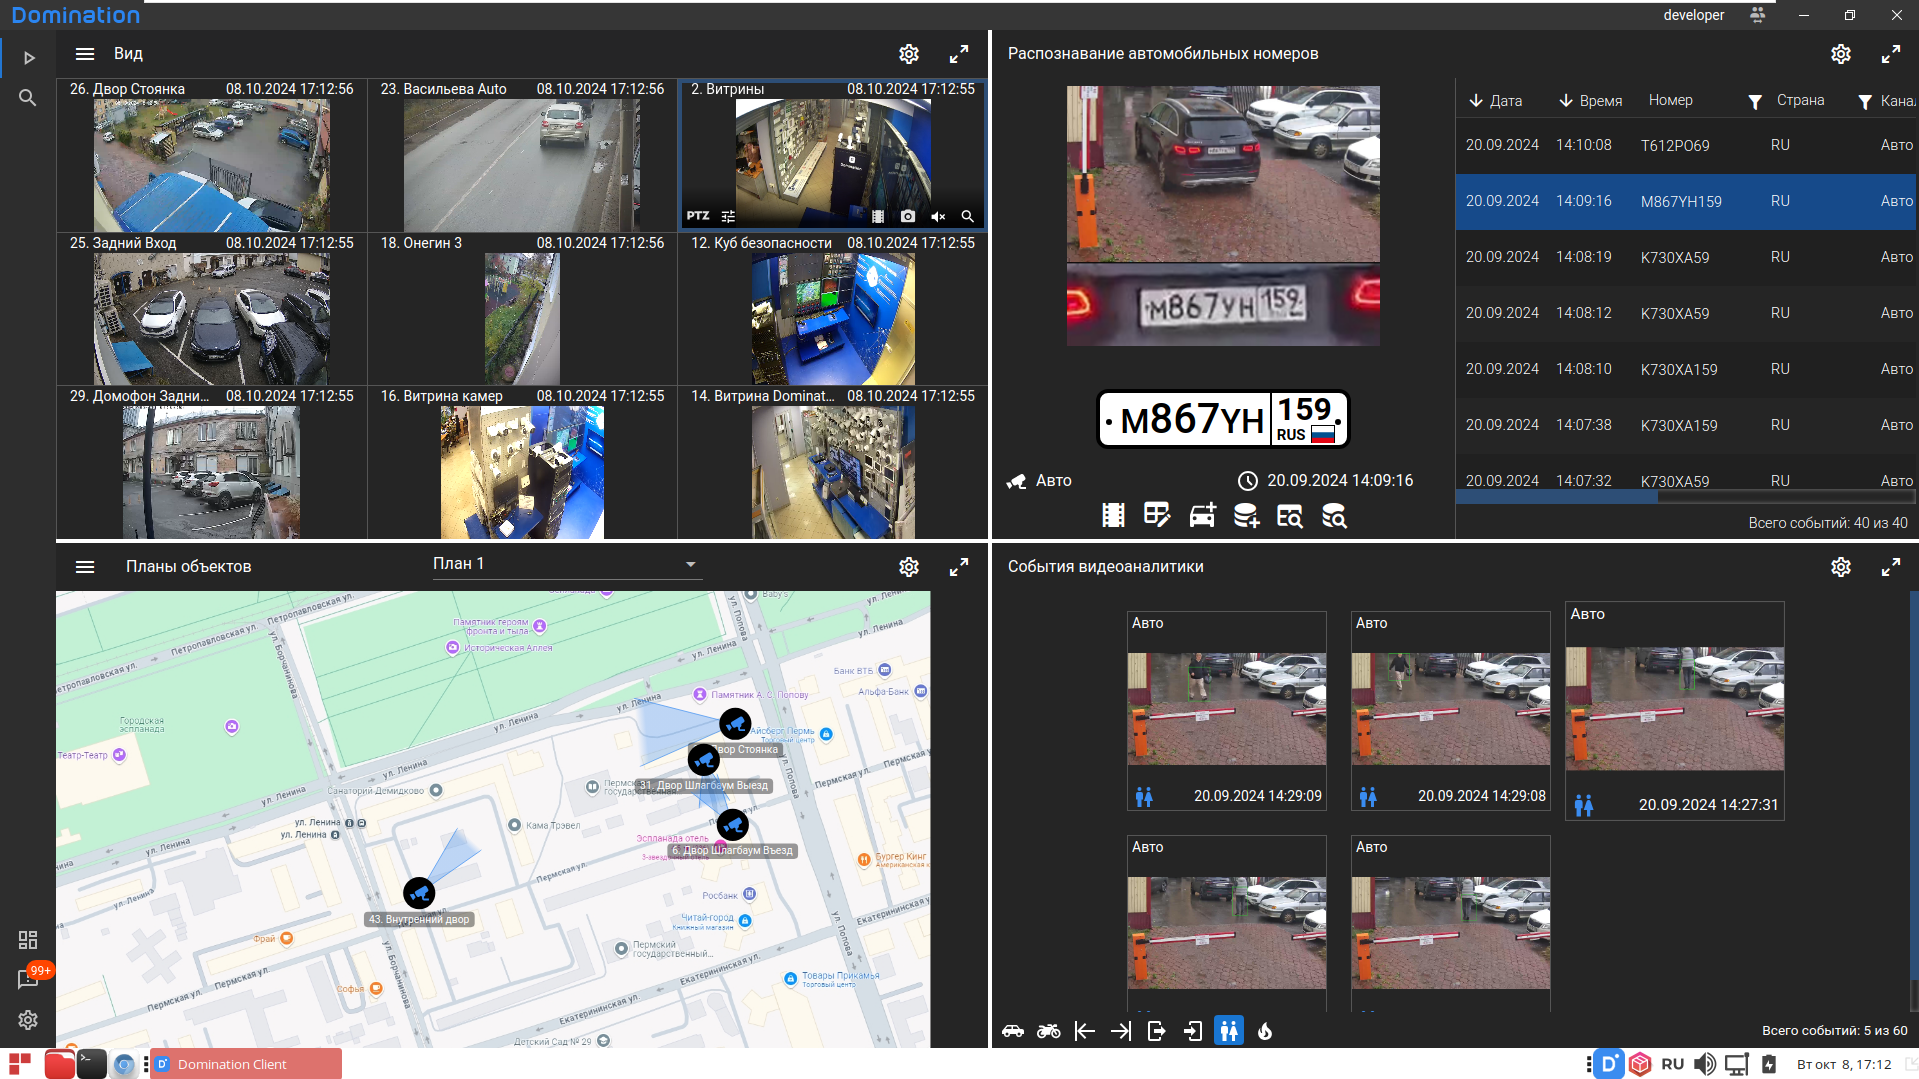
Task: Filter plate events by Канал column
Action: [x=1865, y=102]
